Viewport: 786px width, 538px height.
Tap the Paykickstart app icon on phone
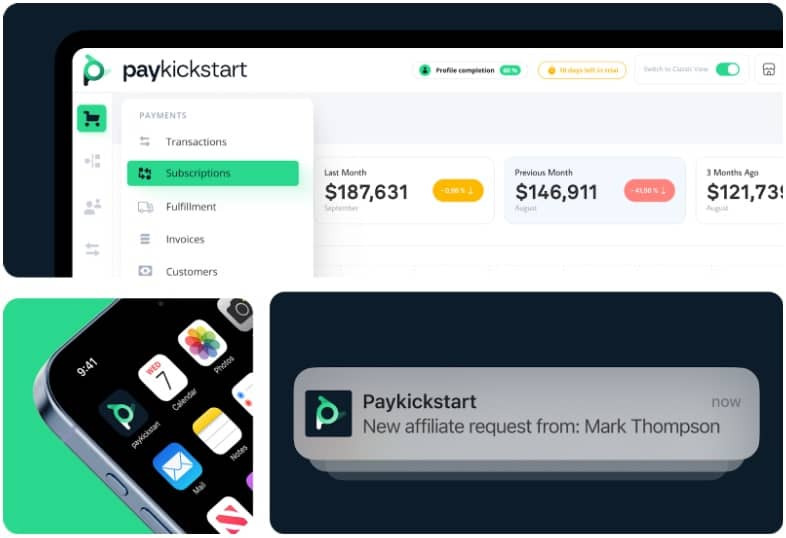coord(123,414)
